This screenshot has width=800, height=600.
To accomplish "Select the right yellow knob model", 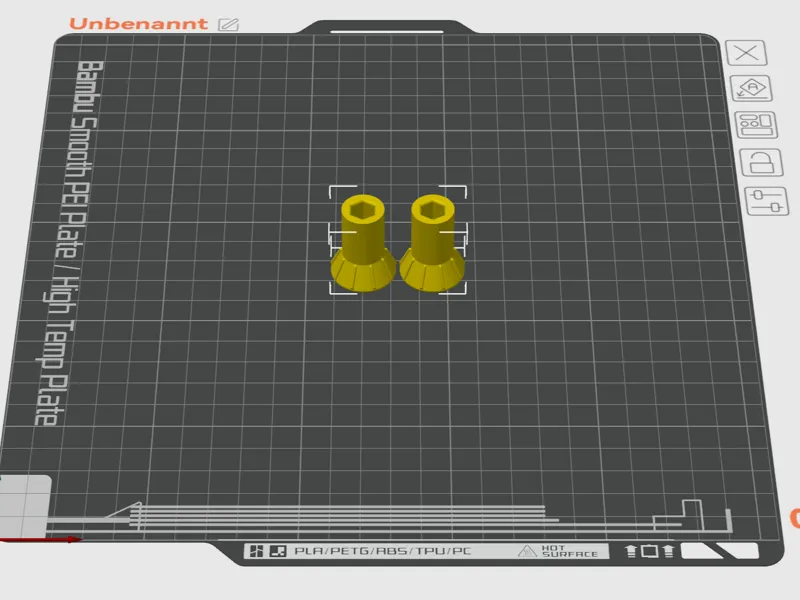I will [x=432, y=243].
